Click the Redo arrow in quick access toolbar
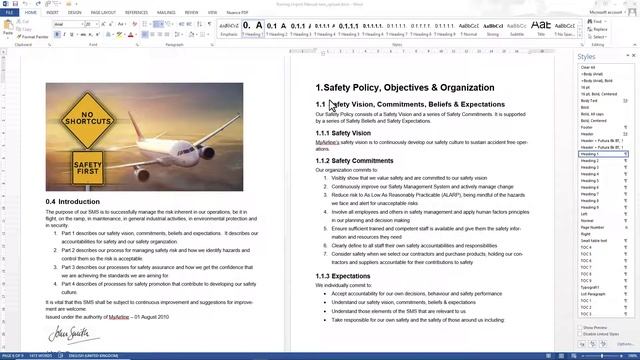The image size is (640, 360). [38, 4]
